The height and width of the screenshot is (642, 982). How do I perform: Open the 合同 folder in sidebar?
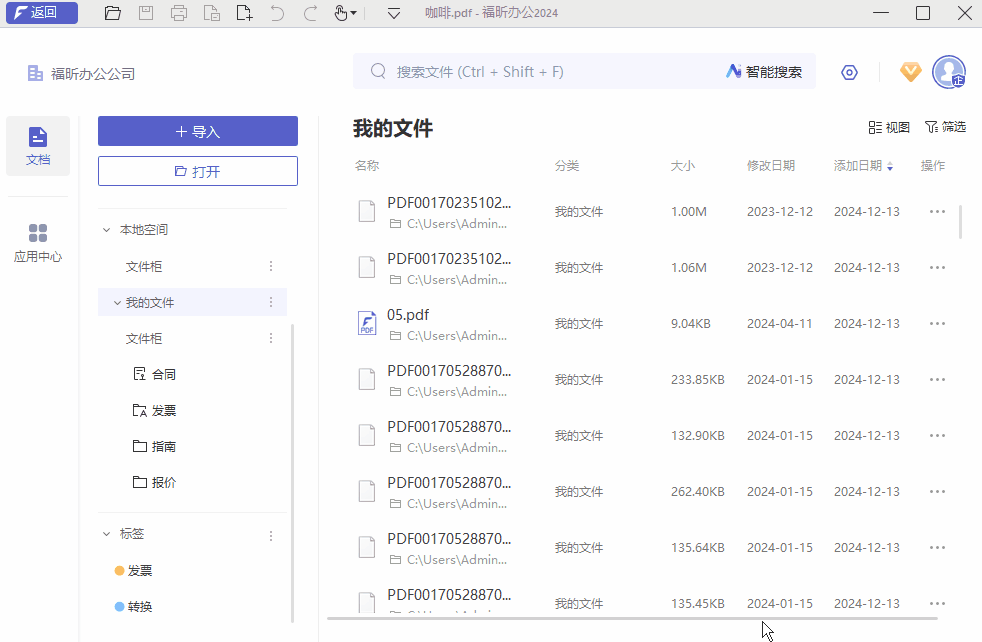click(160, 373)
